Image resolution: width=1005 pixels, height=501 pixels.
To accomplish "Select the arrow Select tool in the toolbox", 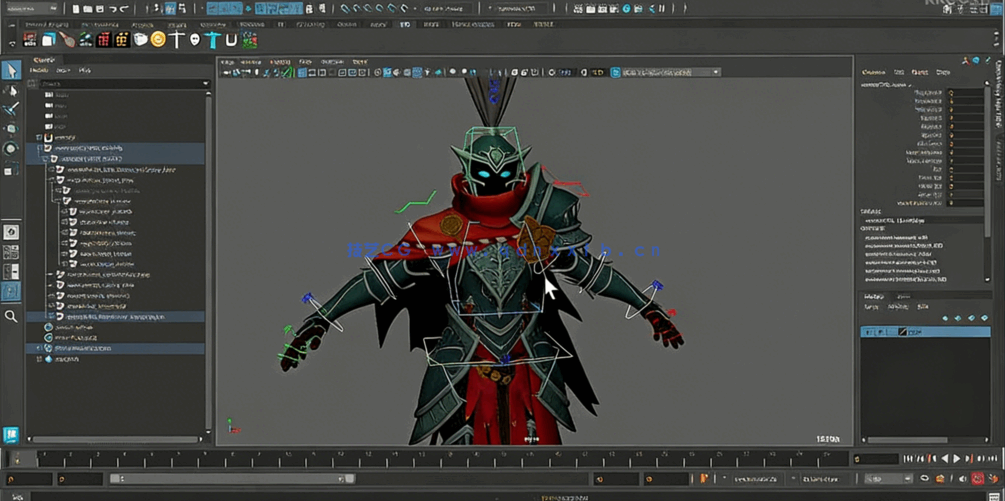I will point(11,70).
